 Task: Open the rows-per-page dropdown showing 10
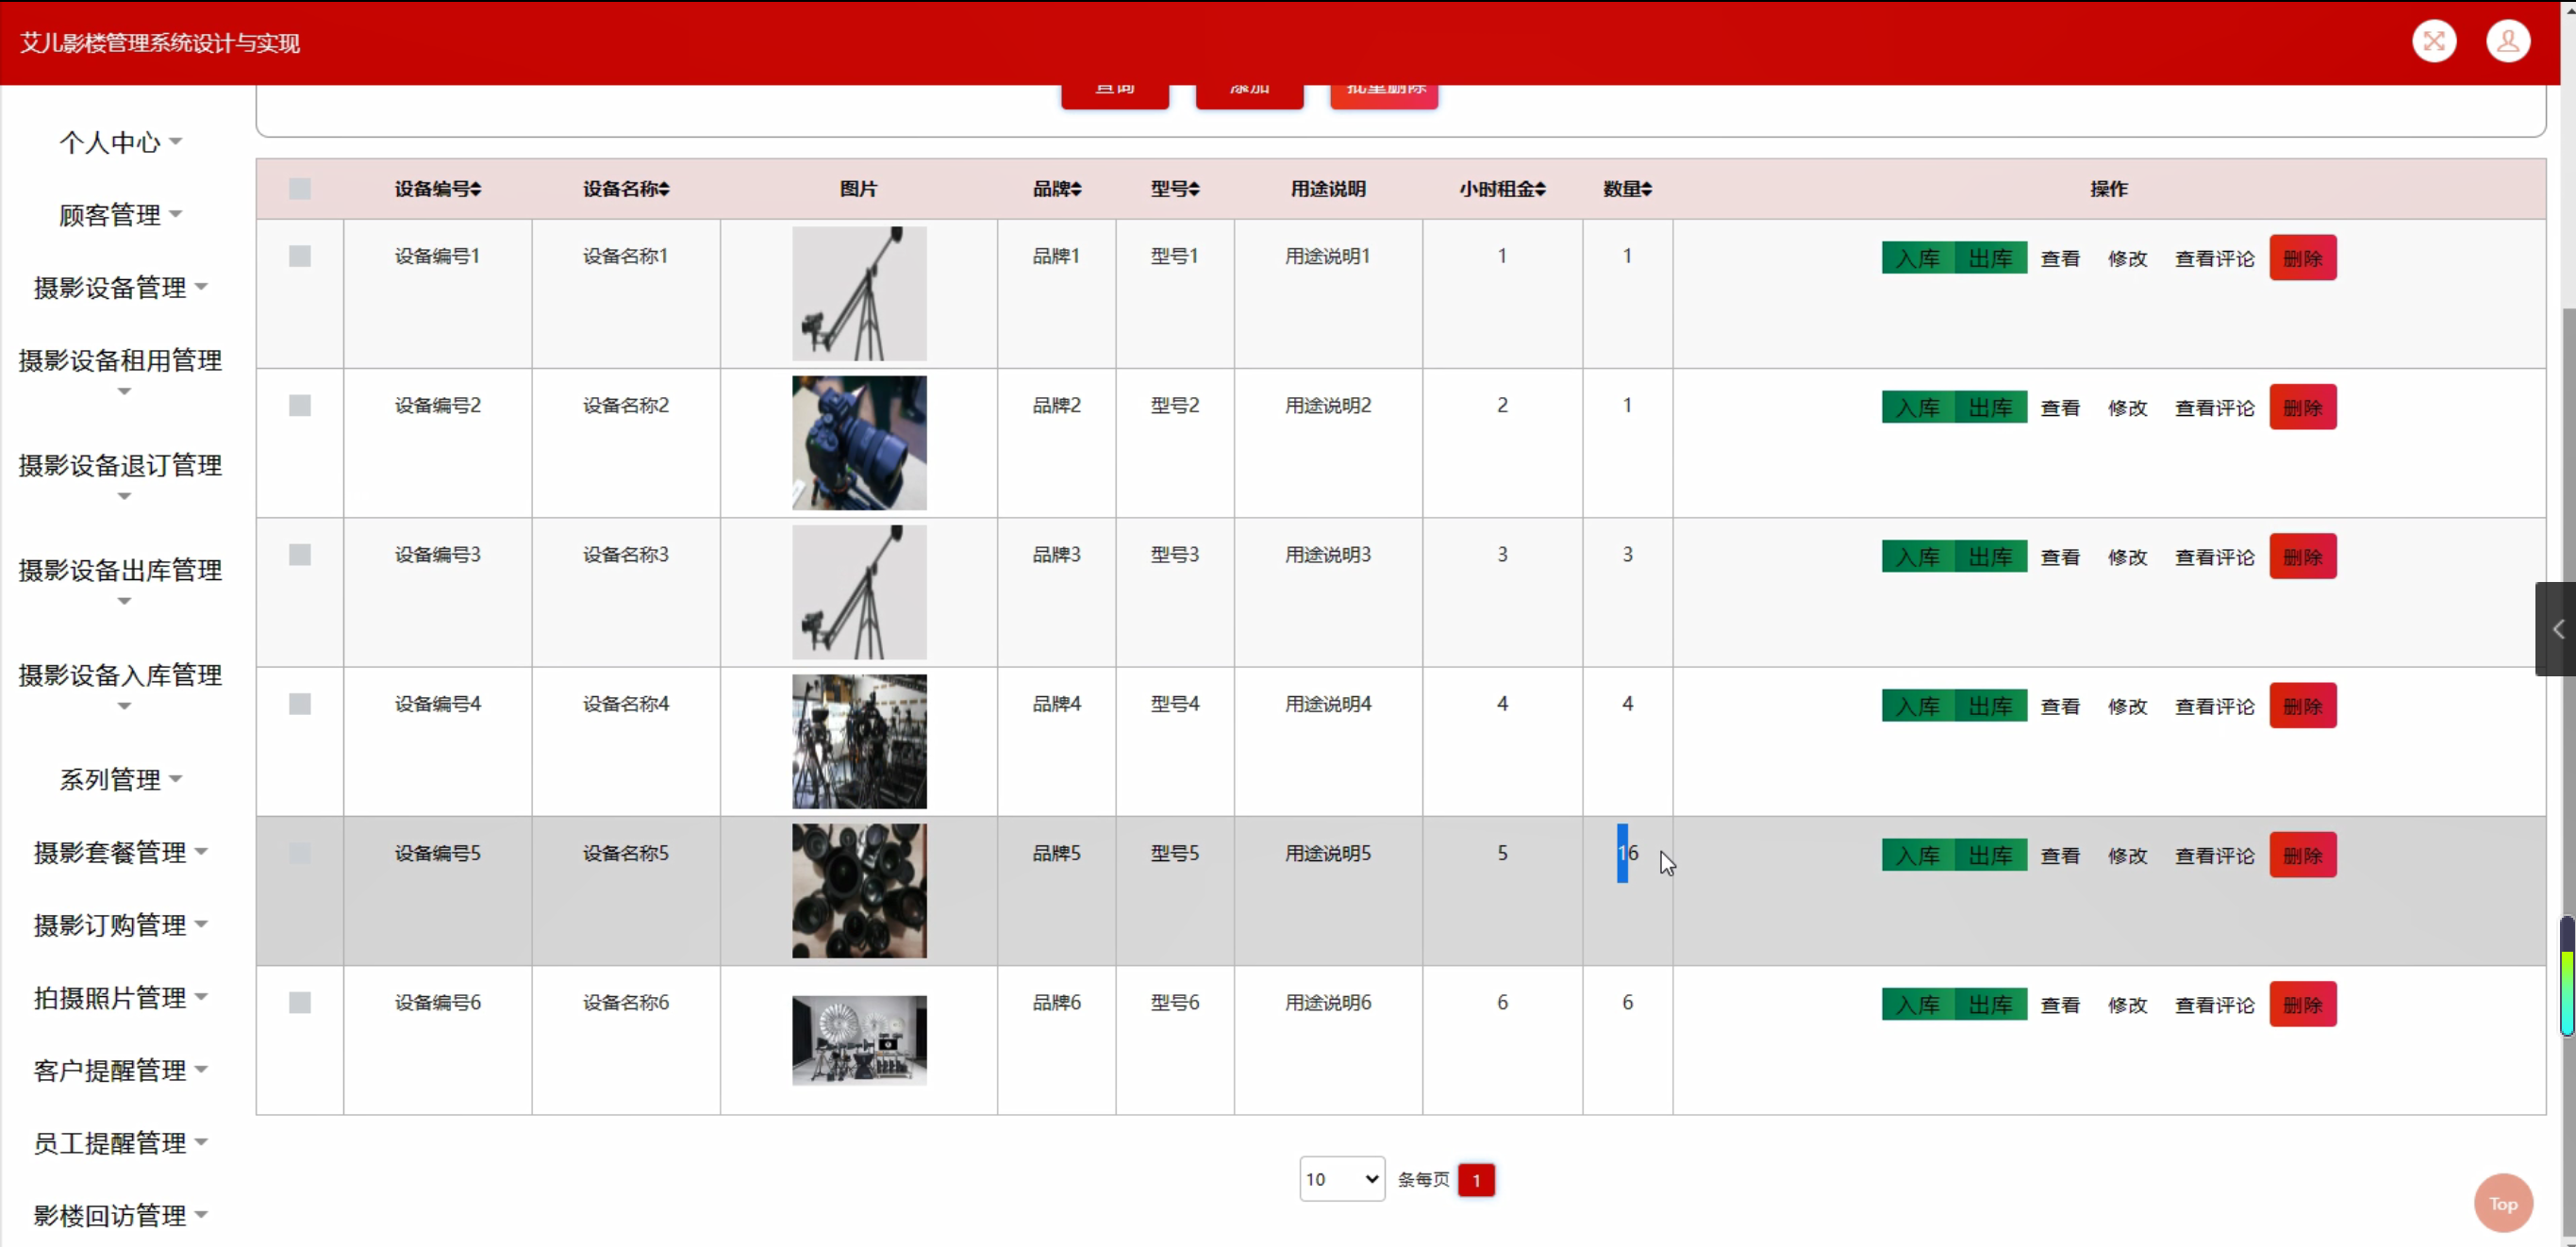(x=1341, y=1179)
